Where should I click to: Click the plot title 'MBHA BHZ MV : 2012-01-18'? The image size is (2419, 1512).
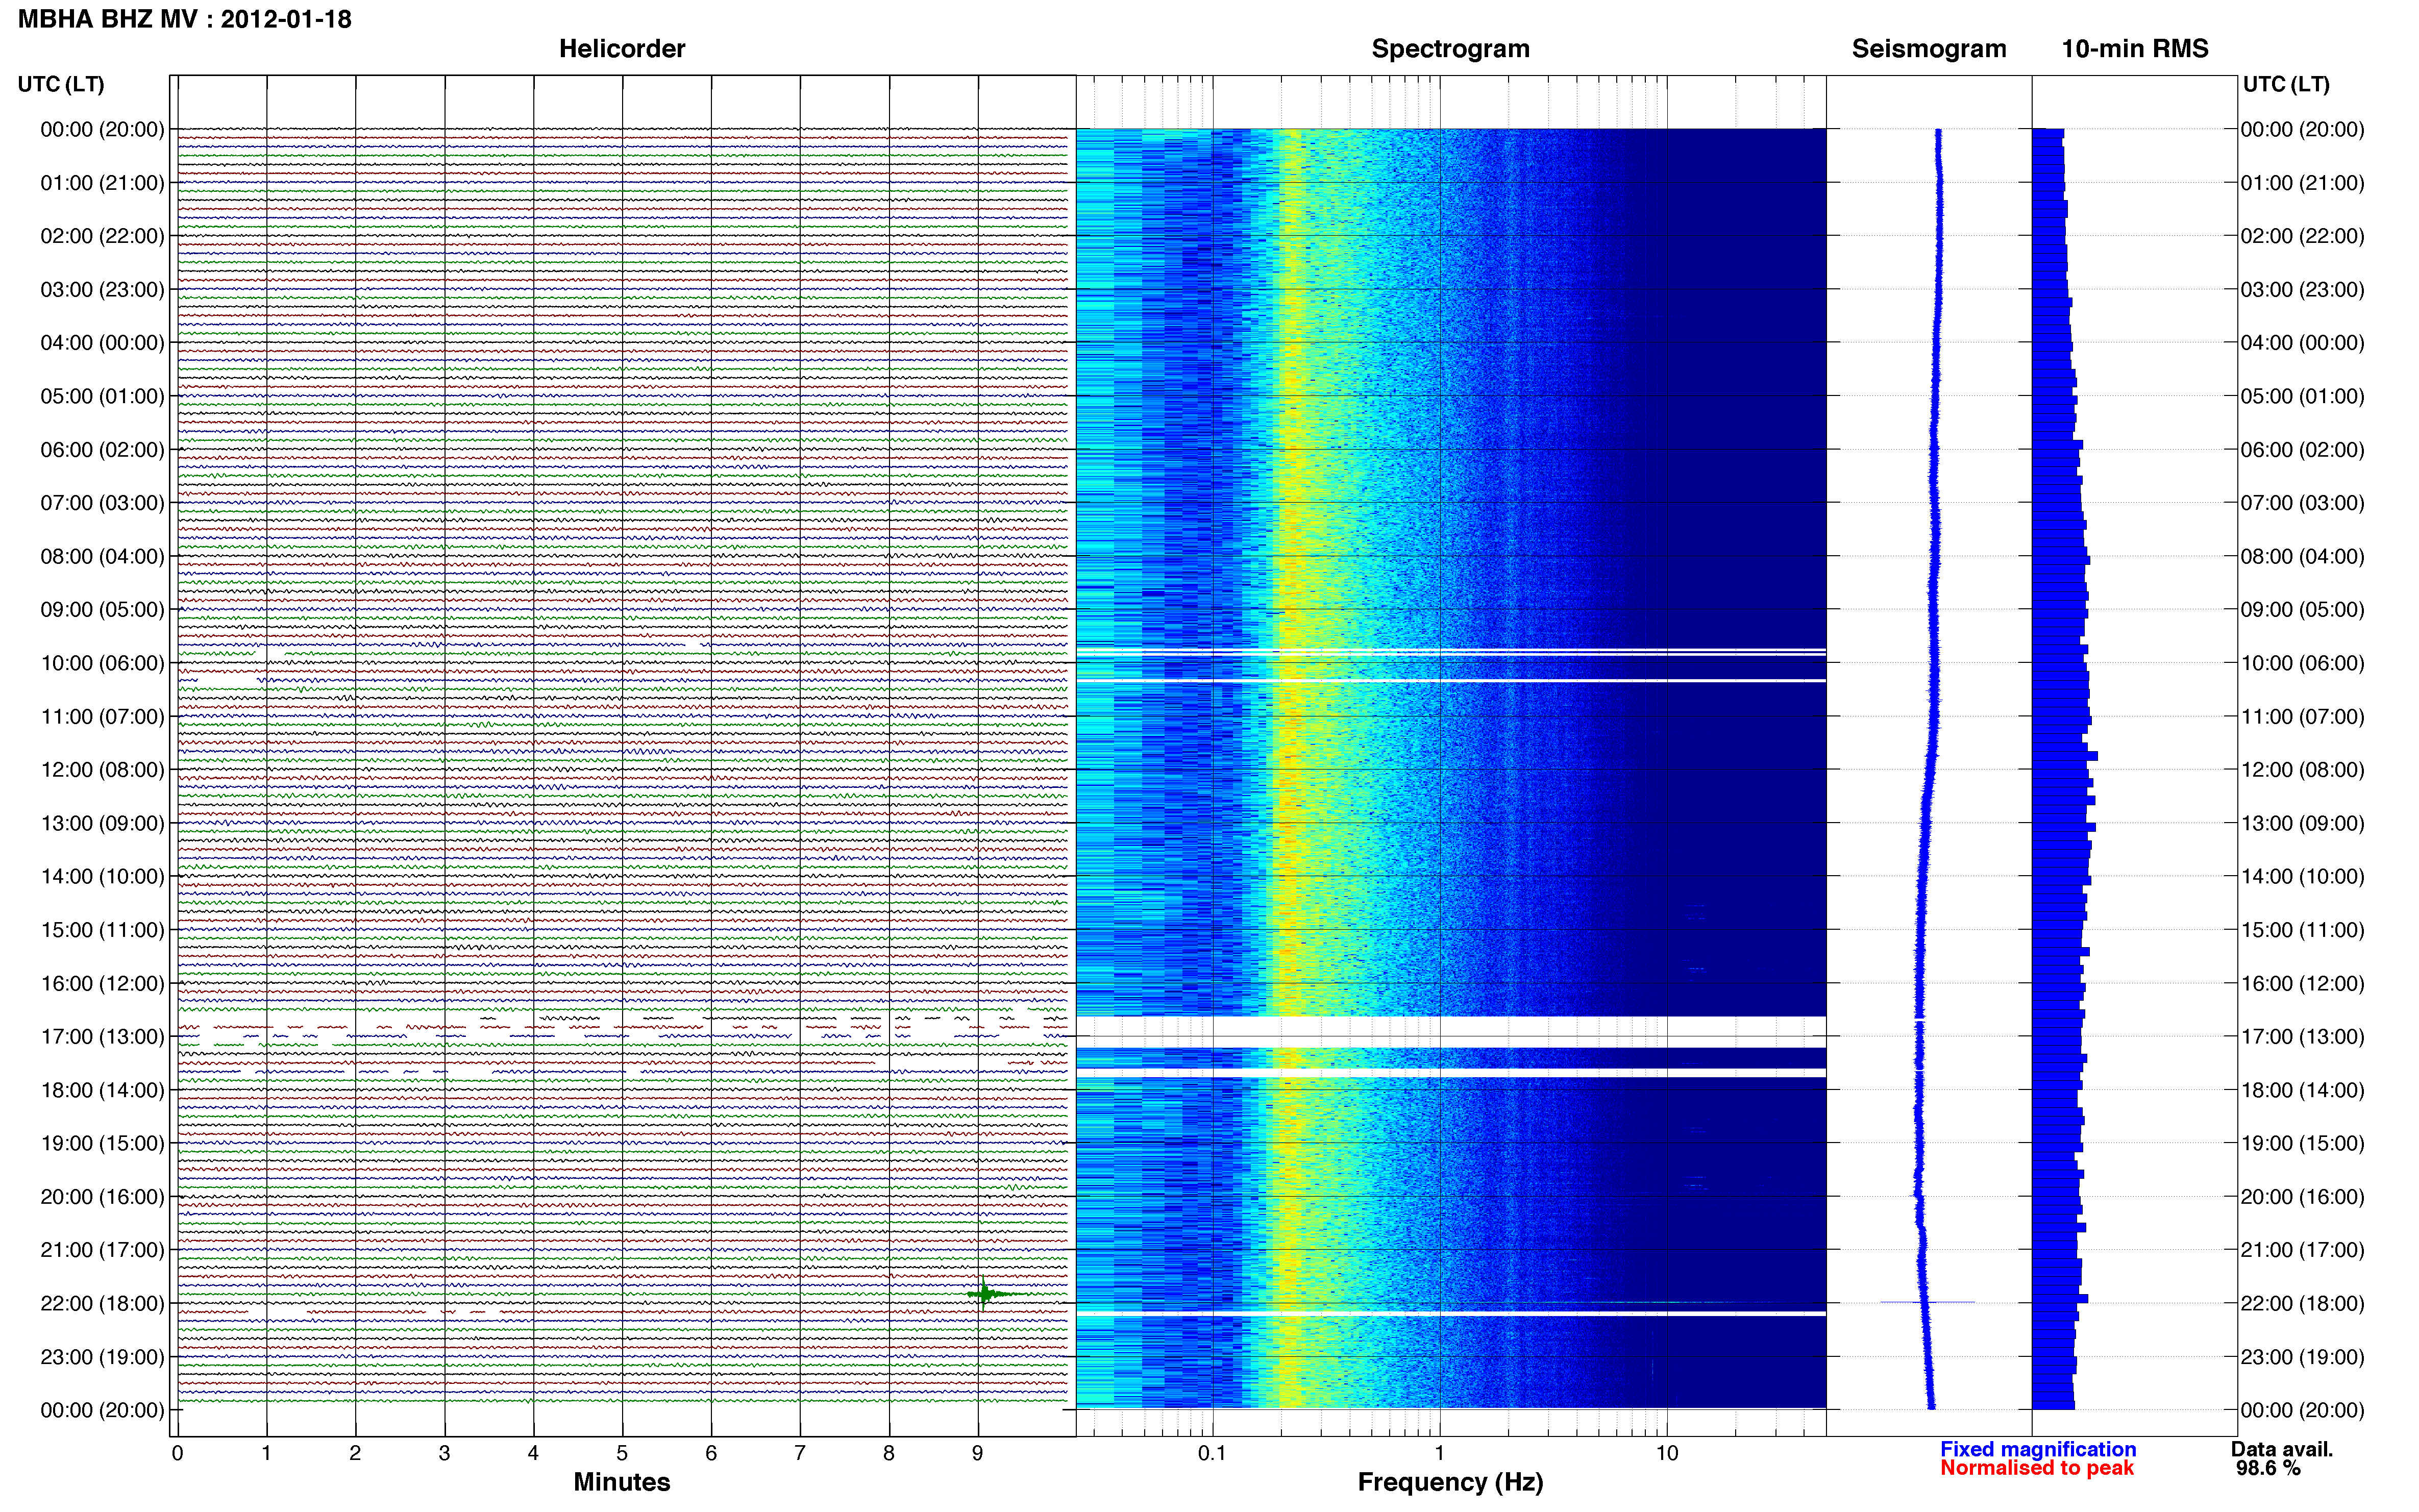(x=185, y=19)
